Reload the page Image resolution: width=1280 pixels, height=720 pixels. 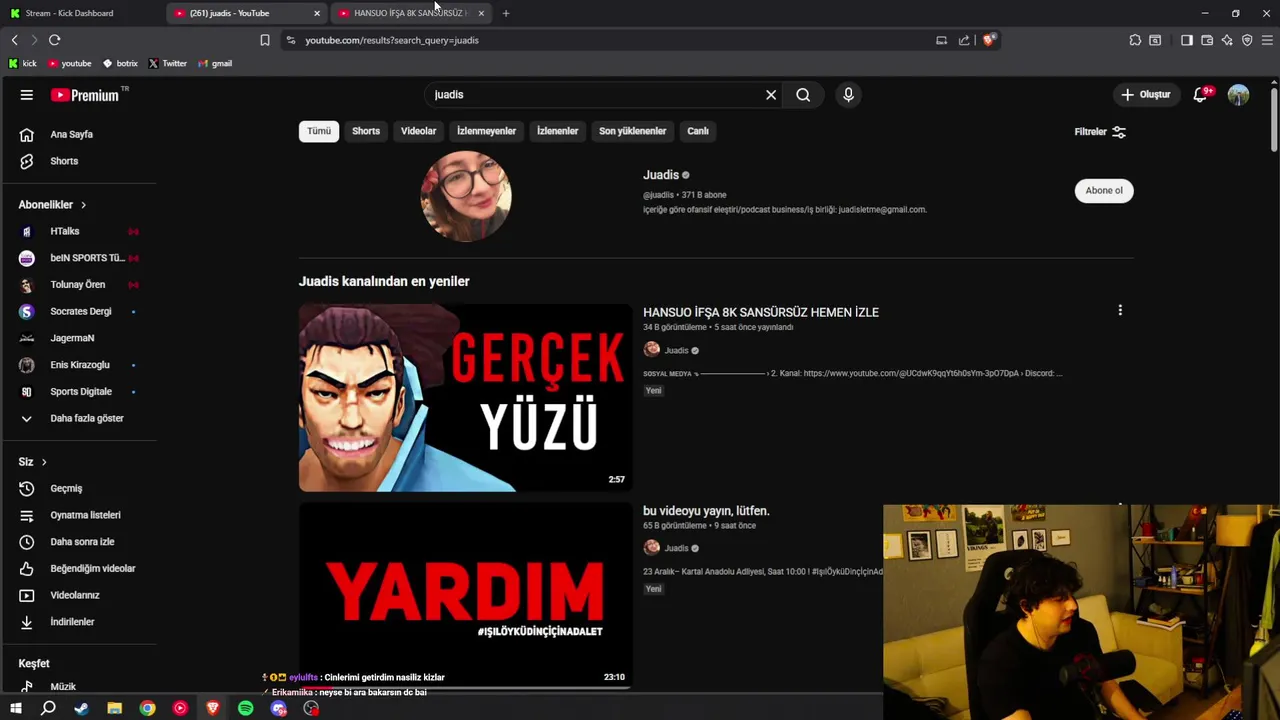click(x=54, y=40)
